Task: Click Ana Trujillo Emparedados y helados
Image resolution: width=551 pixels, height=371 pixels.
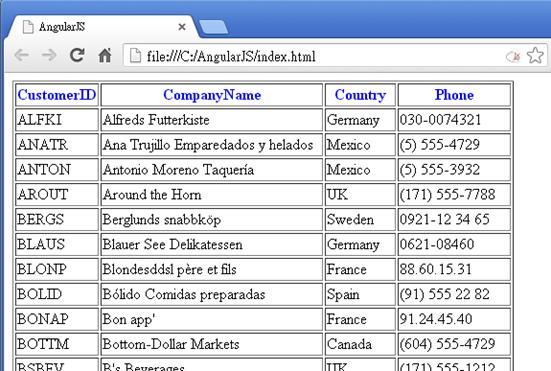Action: tap(212, 145)
